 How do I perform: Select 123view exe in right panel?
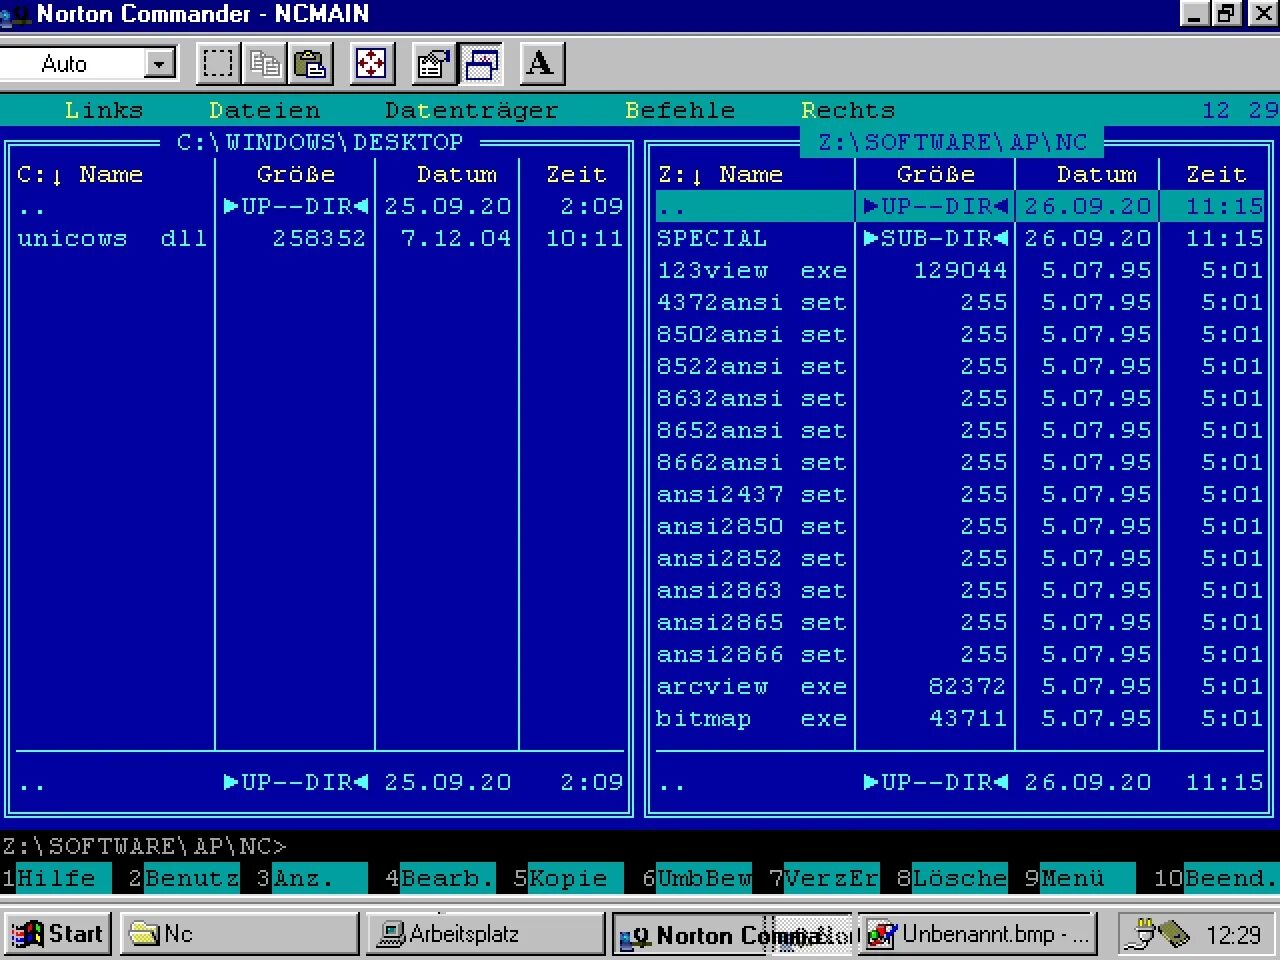click(x=960, y=270)
